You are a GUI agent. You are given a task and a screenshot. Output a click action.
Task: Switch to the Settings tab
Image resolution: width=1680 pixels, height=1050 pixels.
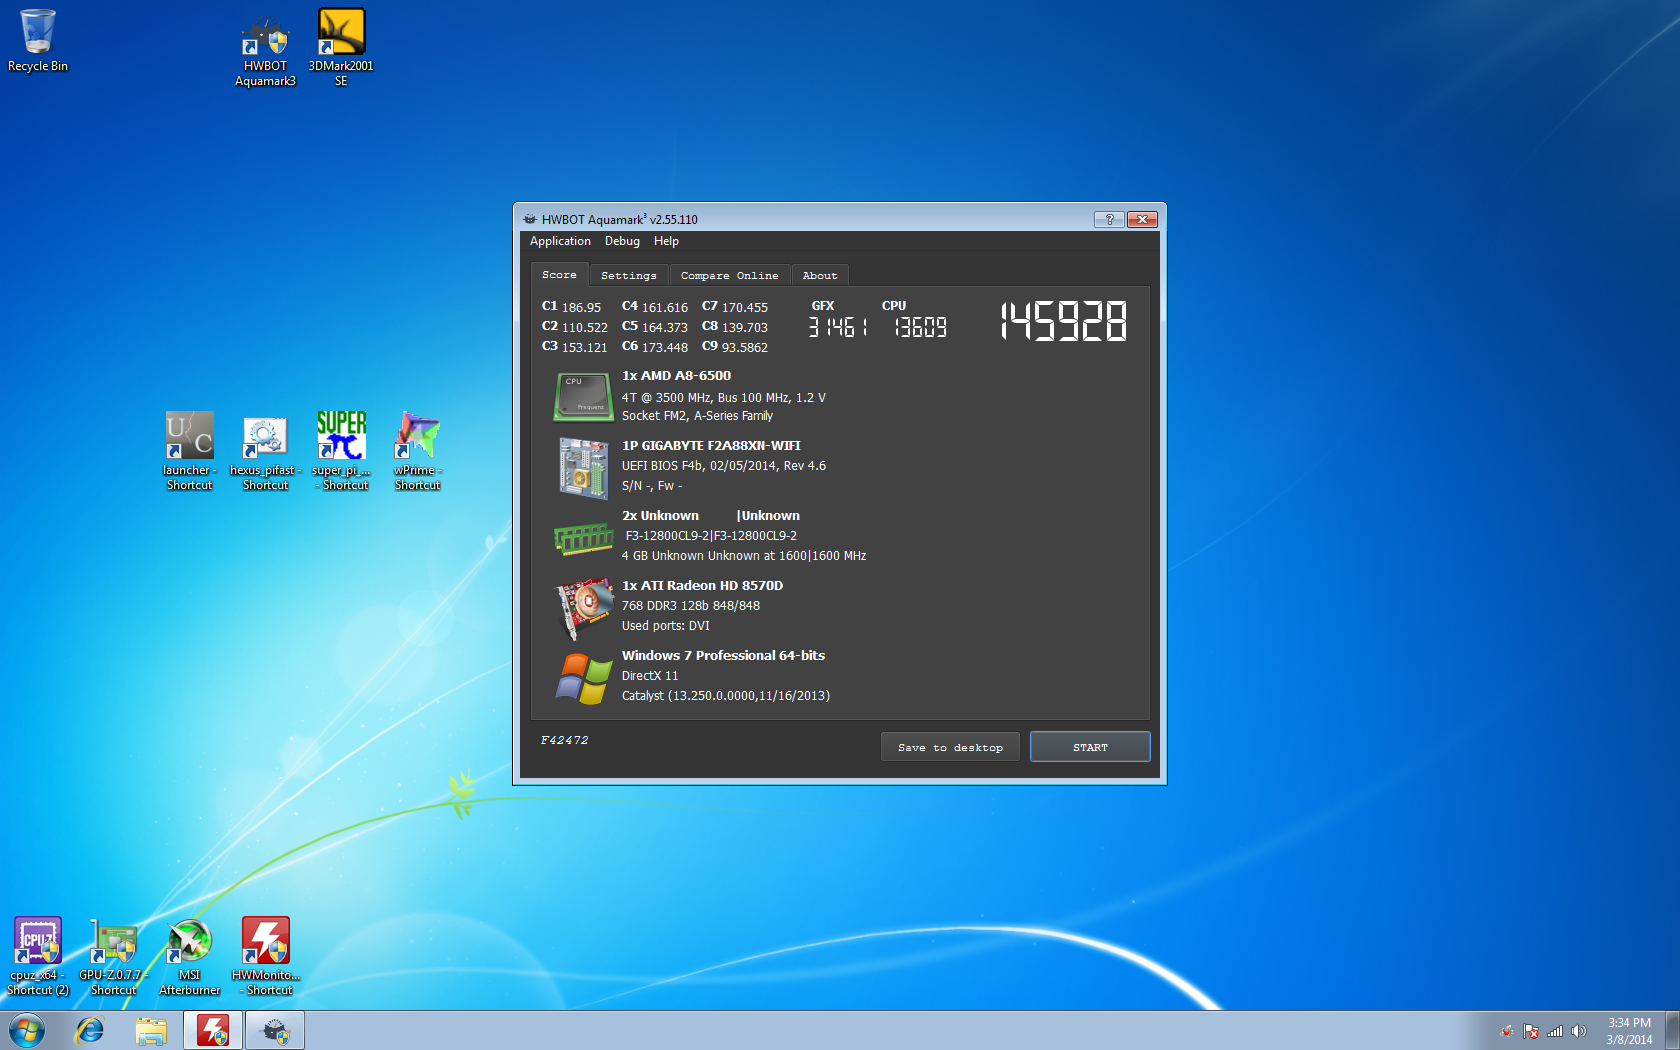[628, 275]
